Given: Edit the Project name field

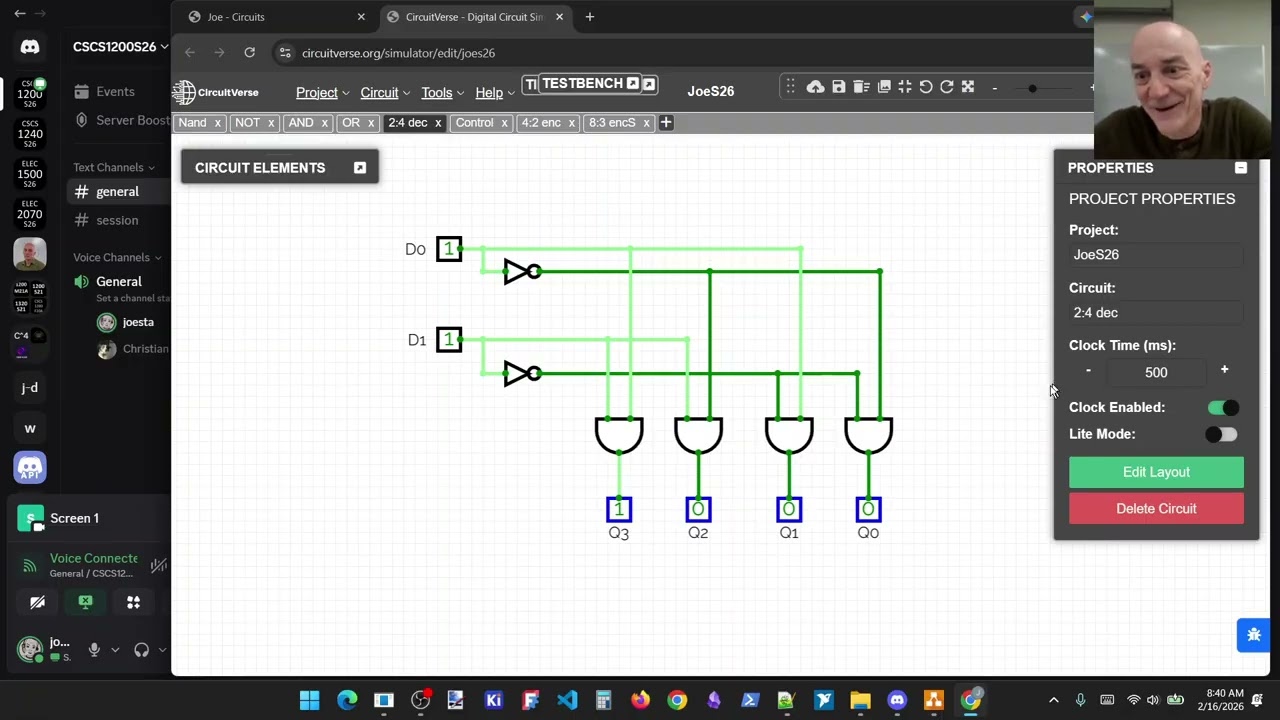Looking at the screenshot, I should click(1156, 255).
